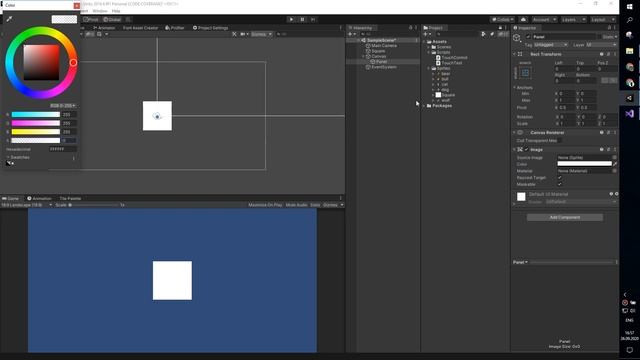The image size is (640, 360).
Task: Select Canvas in Hierarchy
Action: point(378,56)
